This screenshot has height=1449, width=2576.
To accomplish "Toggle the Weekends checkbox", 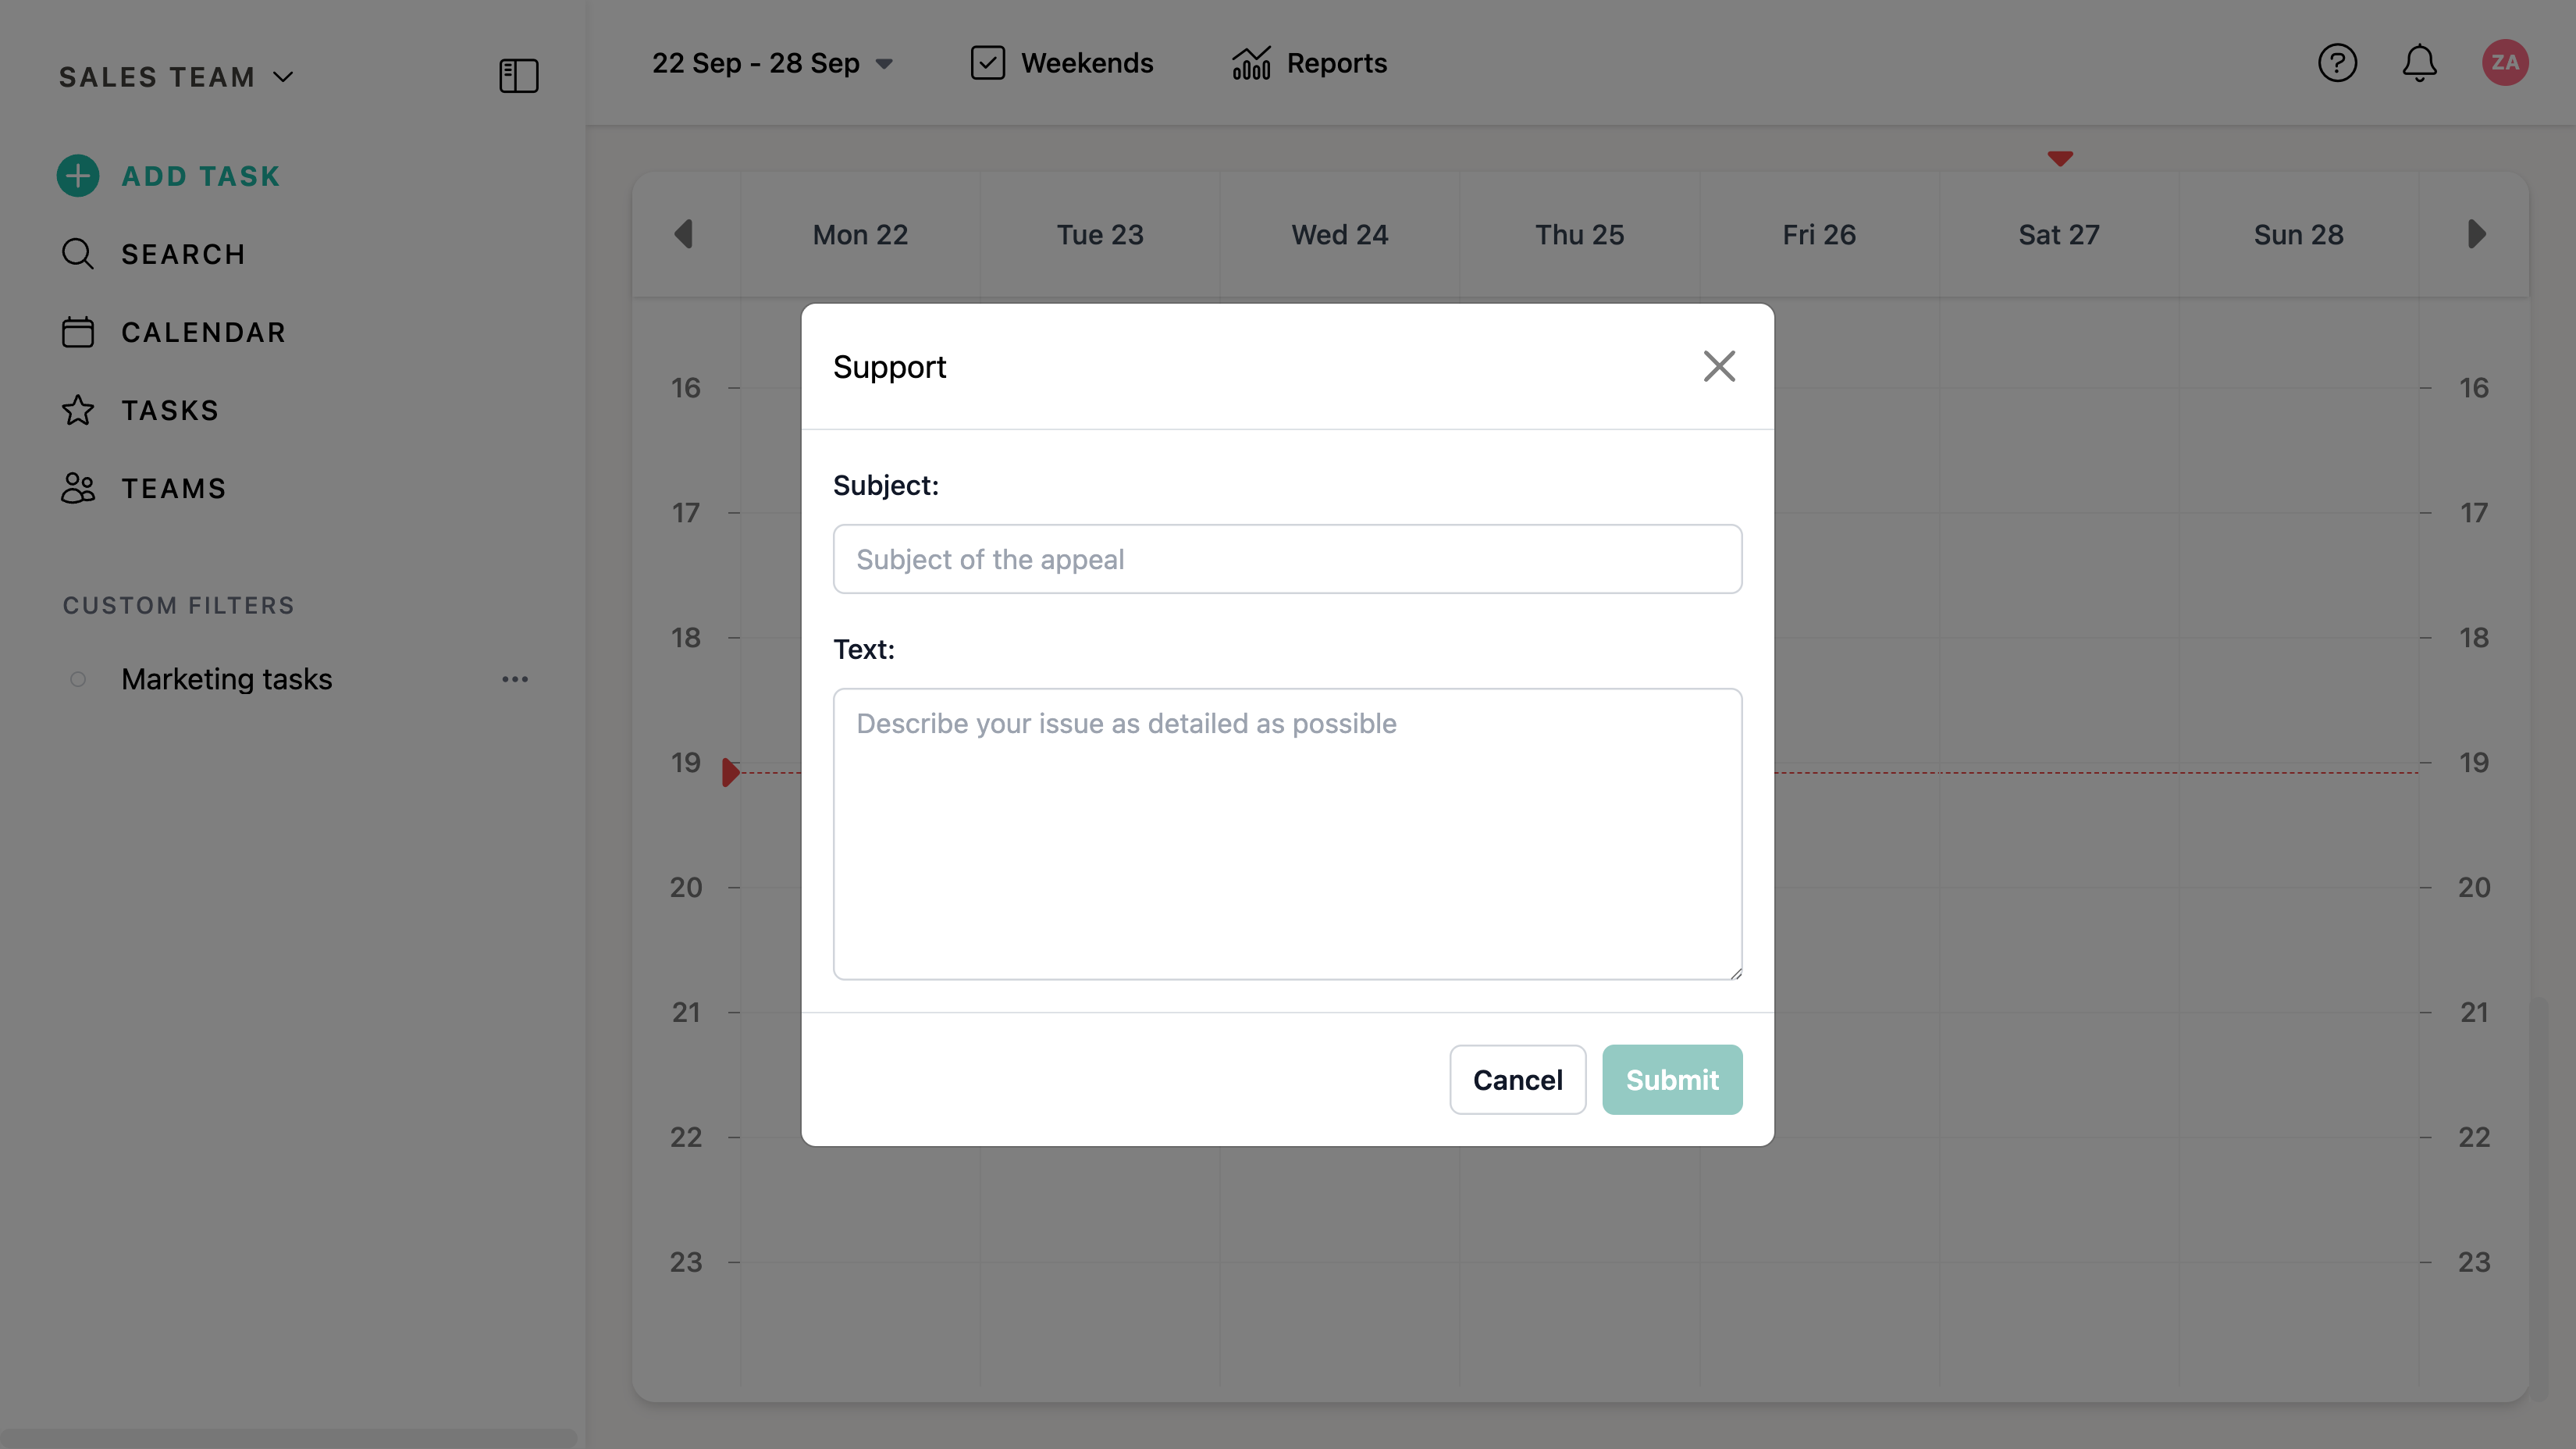I will tap(987, 63).
